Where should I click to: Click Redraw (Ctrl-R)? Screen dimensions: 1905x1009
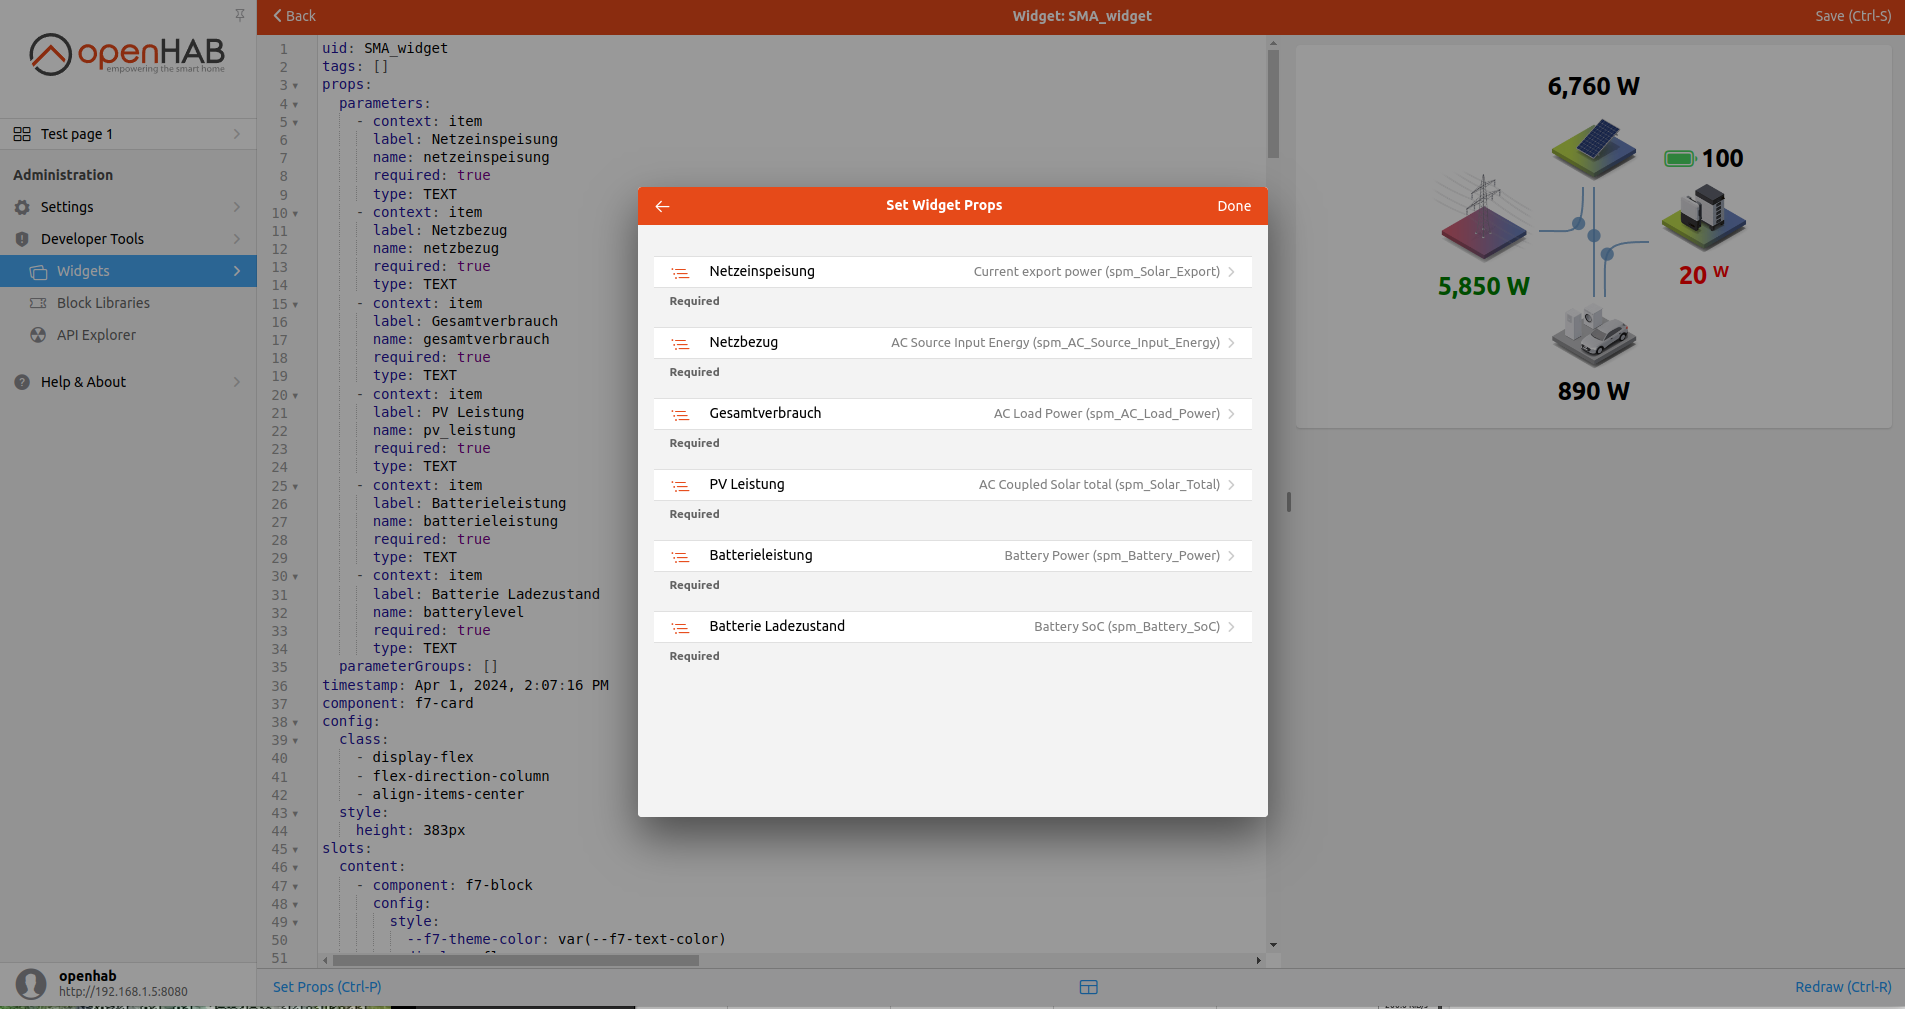1843,987
